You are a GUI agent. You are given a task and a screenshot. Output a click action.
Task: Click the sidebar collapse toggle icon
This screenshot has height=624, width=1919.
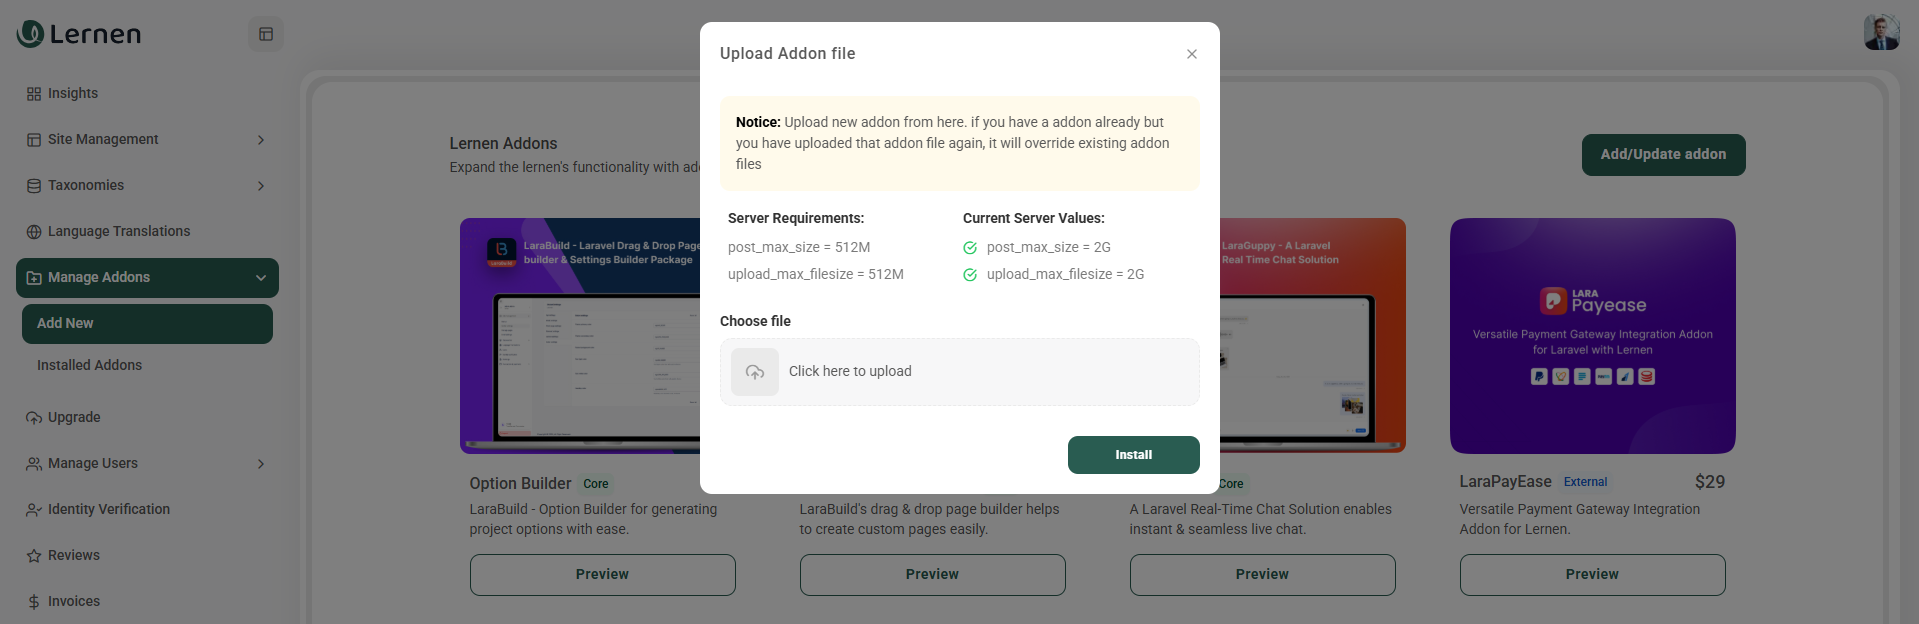pyautogui.click(x=266, y=34)
